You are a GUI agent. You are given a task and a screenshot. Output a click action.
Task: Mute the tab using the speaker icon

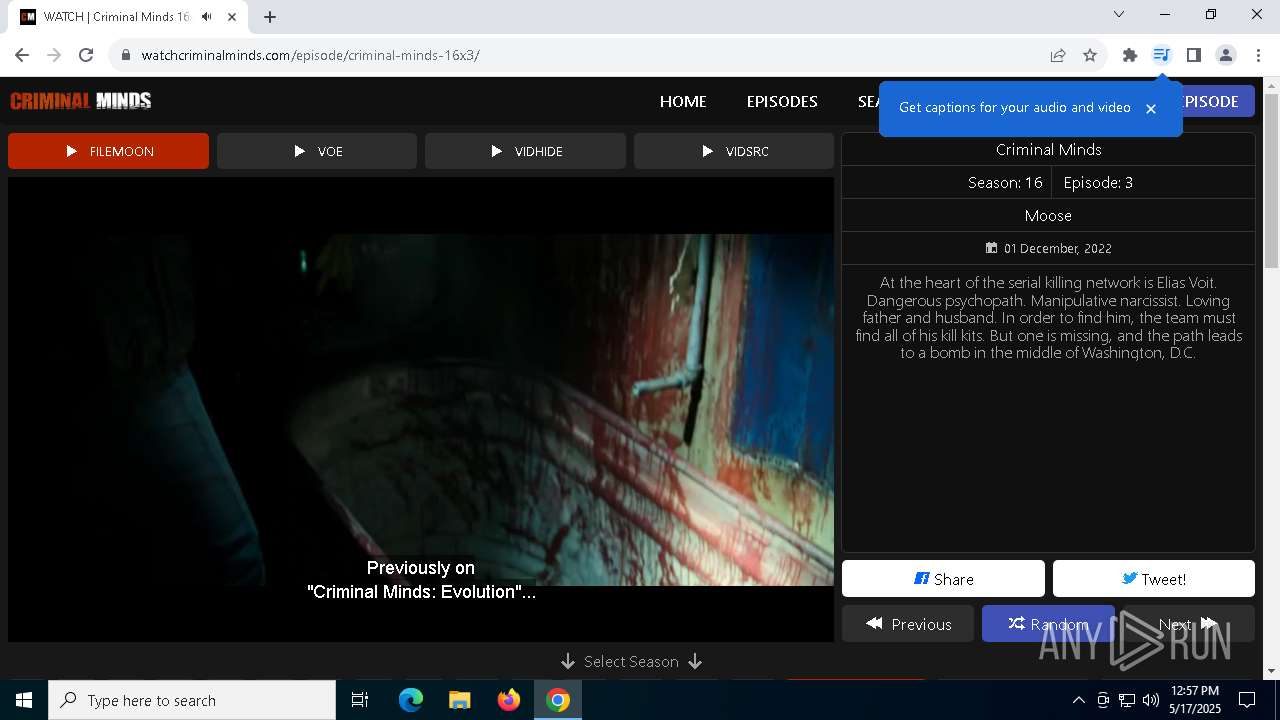point(206,16)
